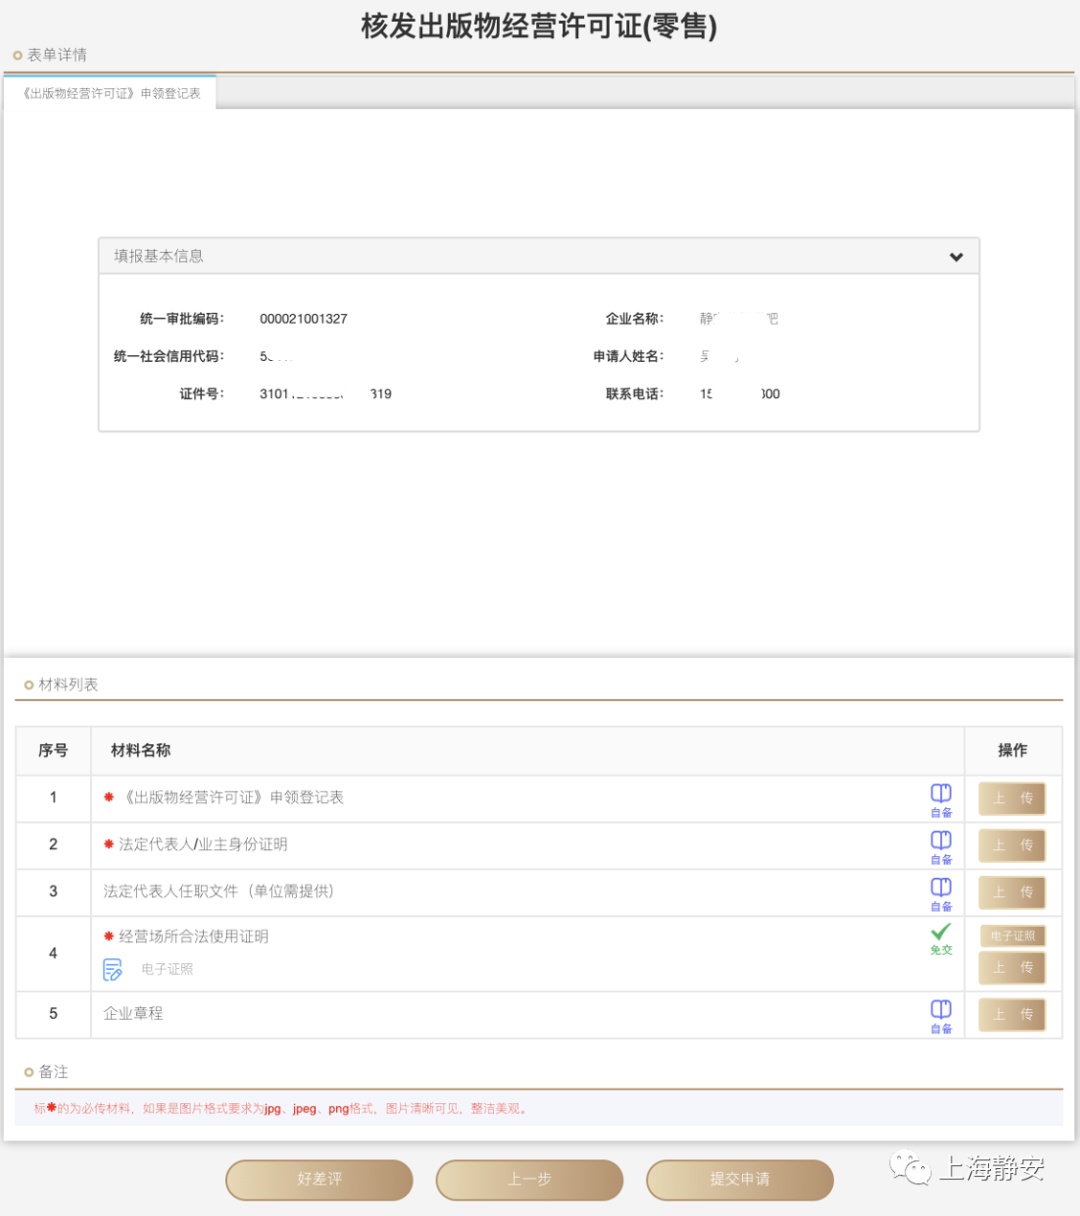Upload file for 企业章程

tap(1012, 1014)
